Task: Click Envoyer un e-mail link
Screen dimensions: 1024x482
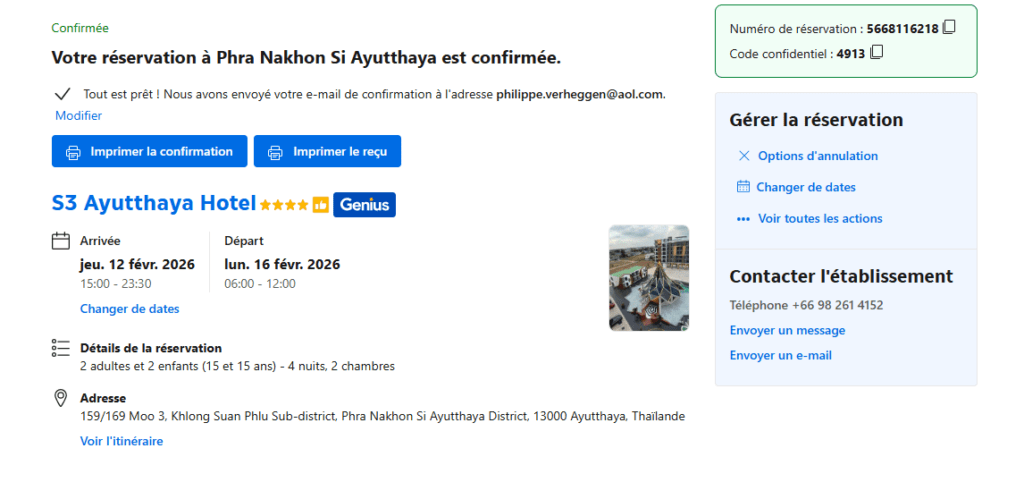Action: 780,355
